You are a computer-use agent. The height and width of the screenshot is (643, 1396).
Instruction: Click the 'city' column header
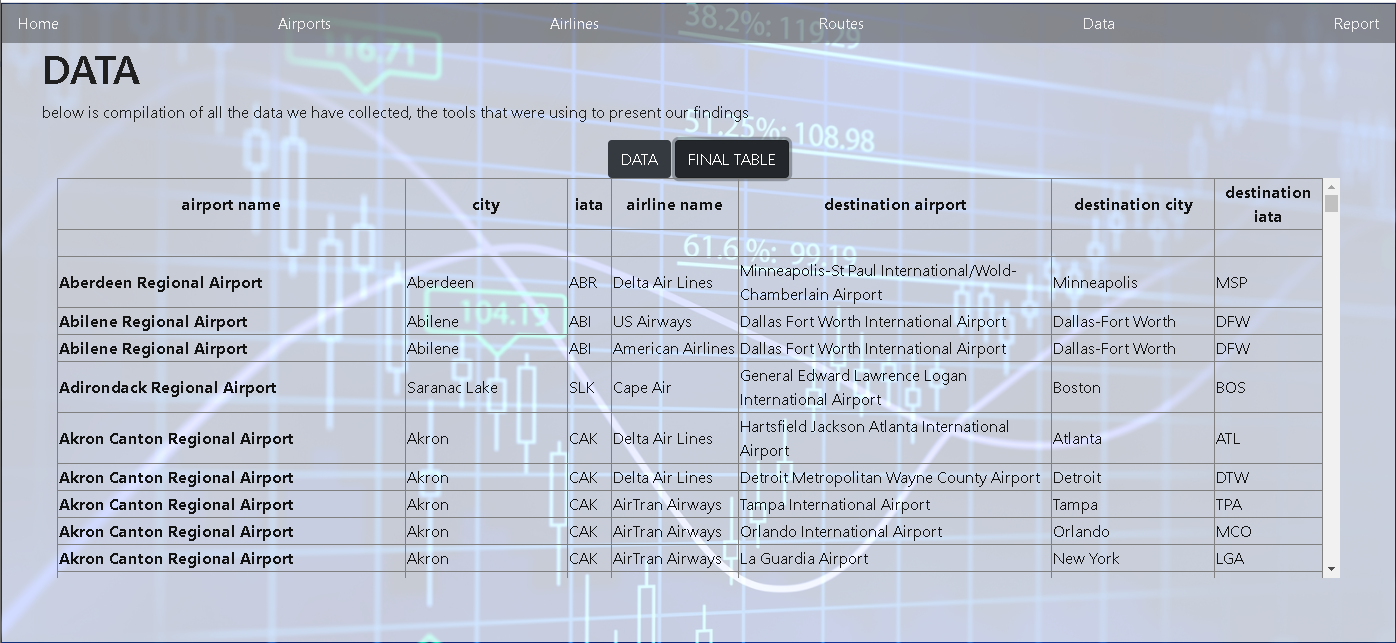(486, 204)
